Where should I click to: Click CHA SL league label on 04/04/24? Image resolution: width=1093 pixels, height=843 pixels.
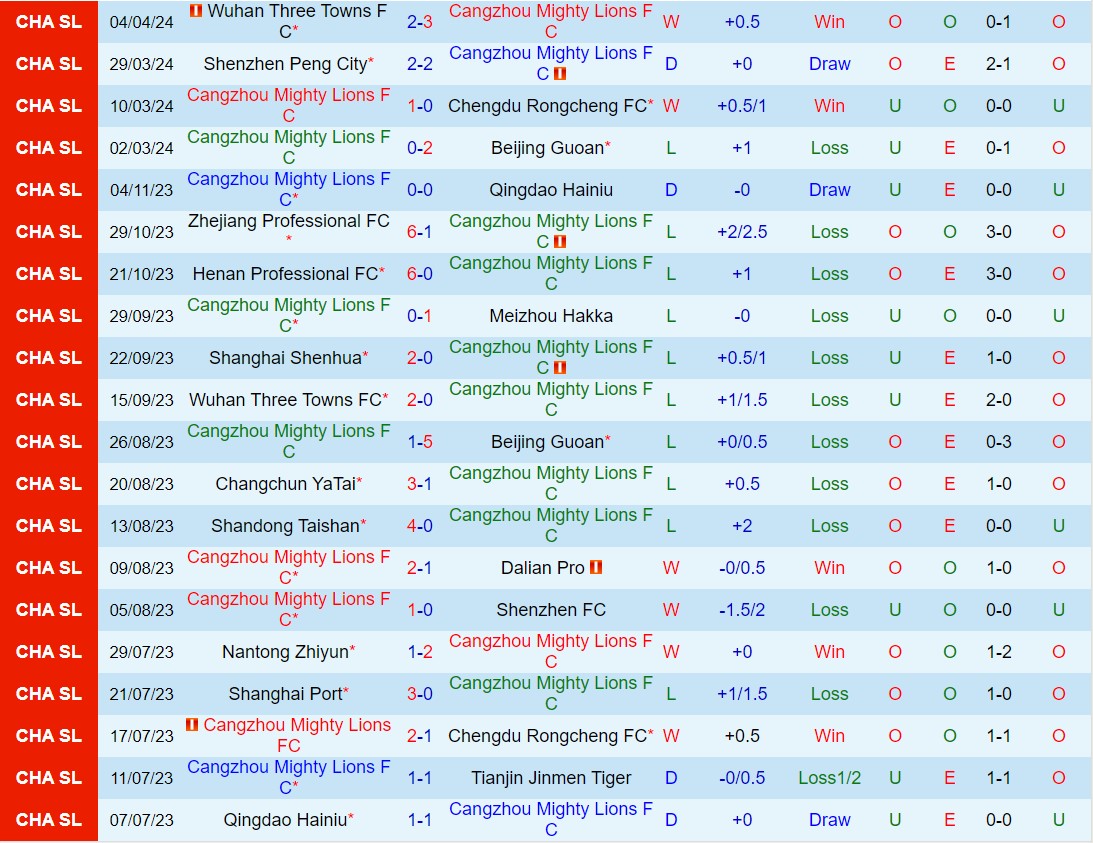click(49, 22)
